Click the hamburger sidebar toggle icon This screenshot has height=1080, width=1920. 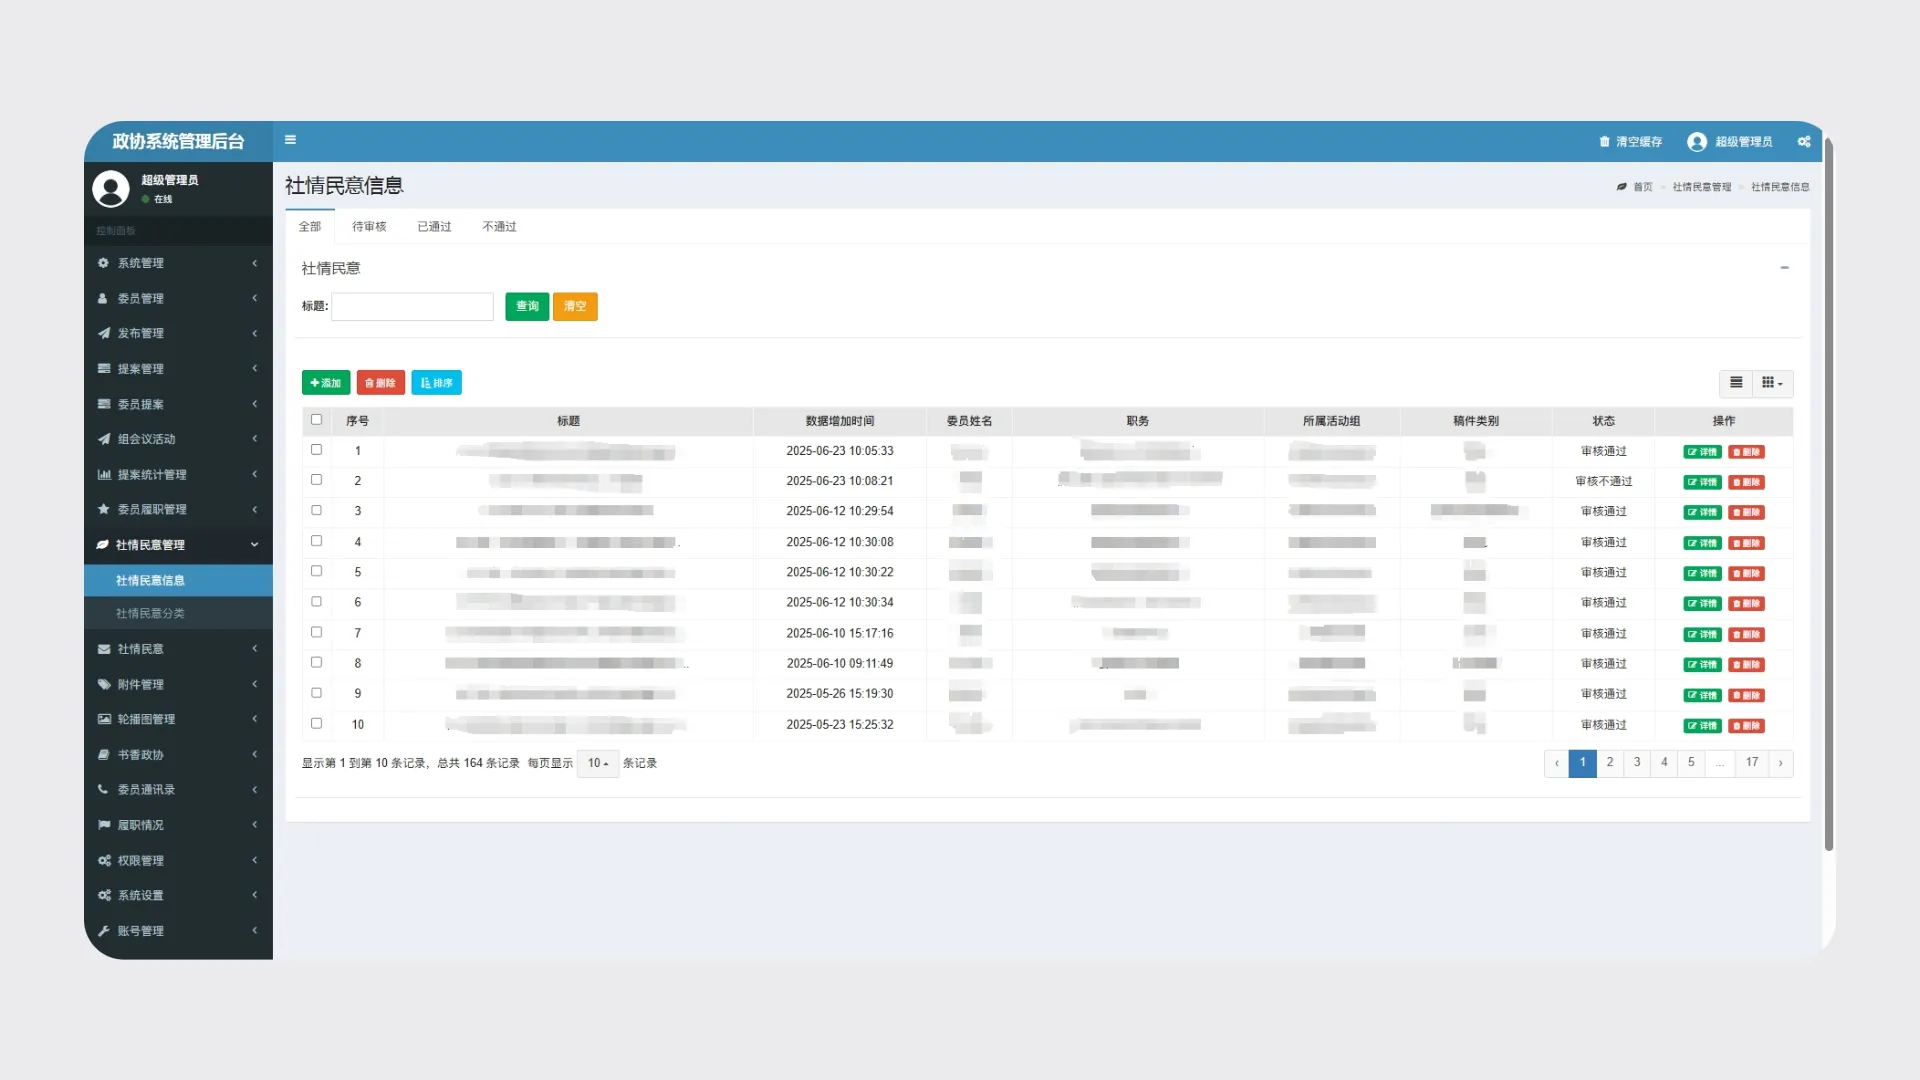click(290, 140)
